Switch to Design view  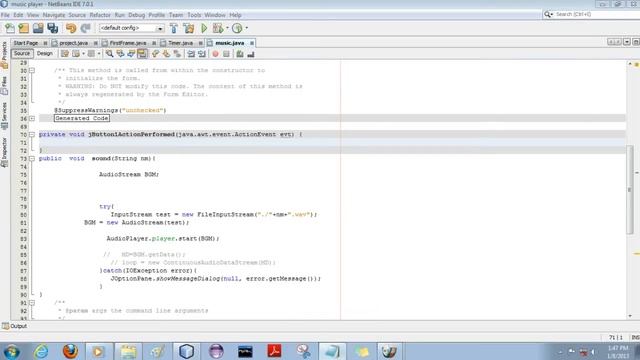coord(45,53)
